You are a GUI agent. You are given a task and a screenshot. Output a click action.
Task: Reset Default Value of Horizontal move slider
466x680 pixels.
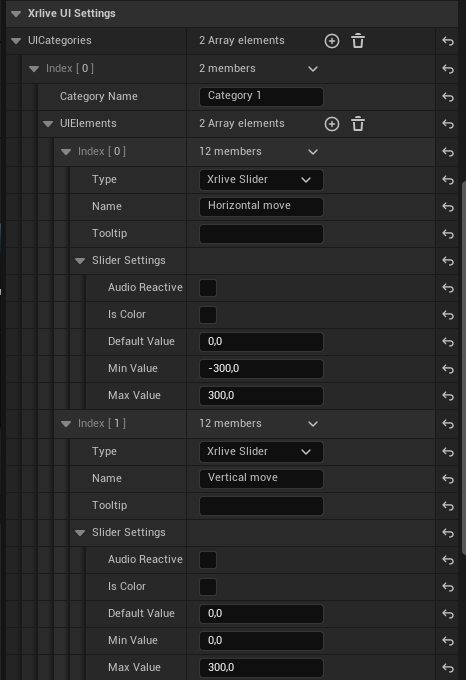point(448,342)
